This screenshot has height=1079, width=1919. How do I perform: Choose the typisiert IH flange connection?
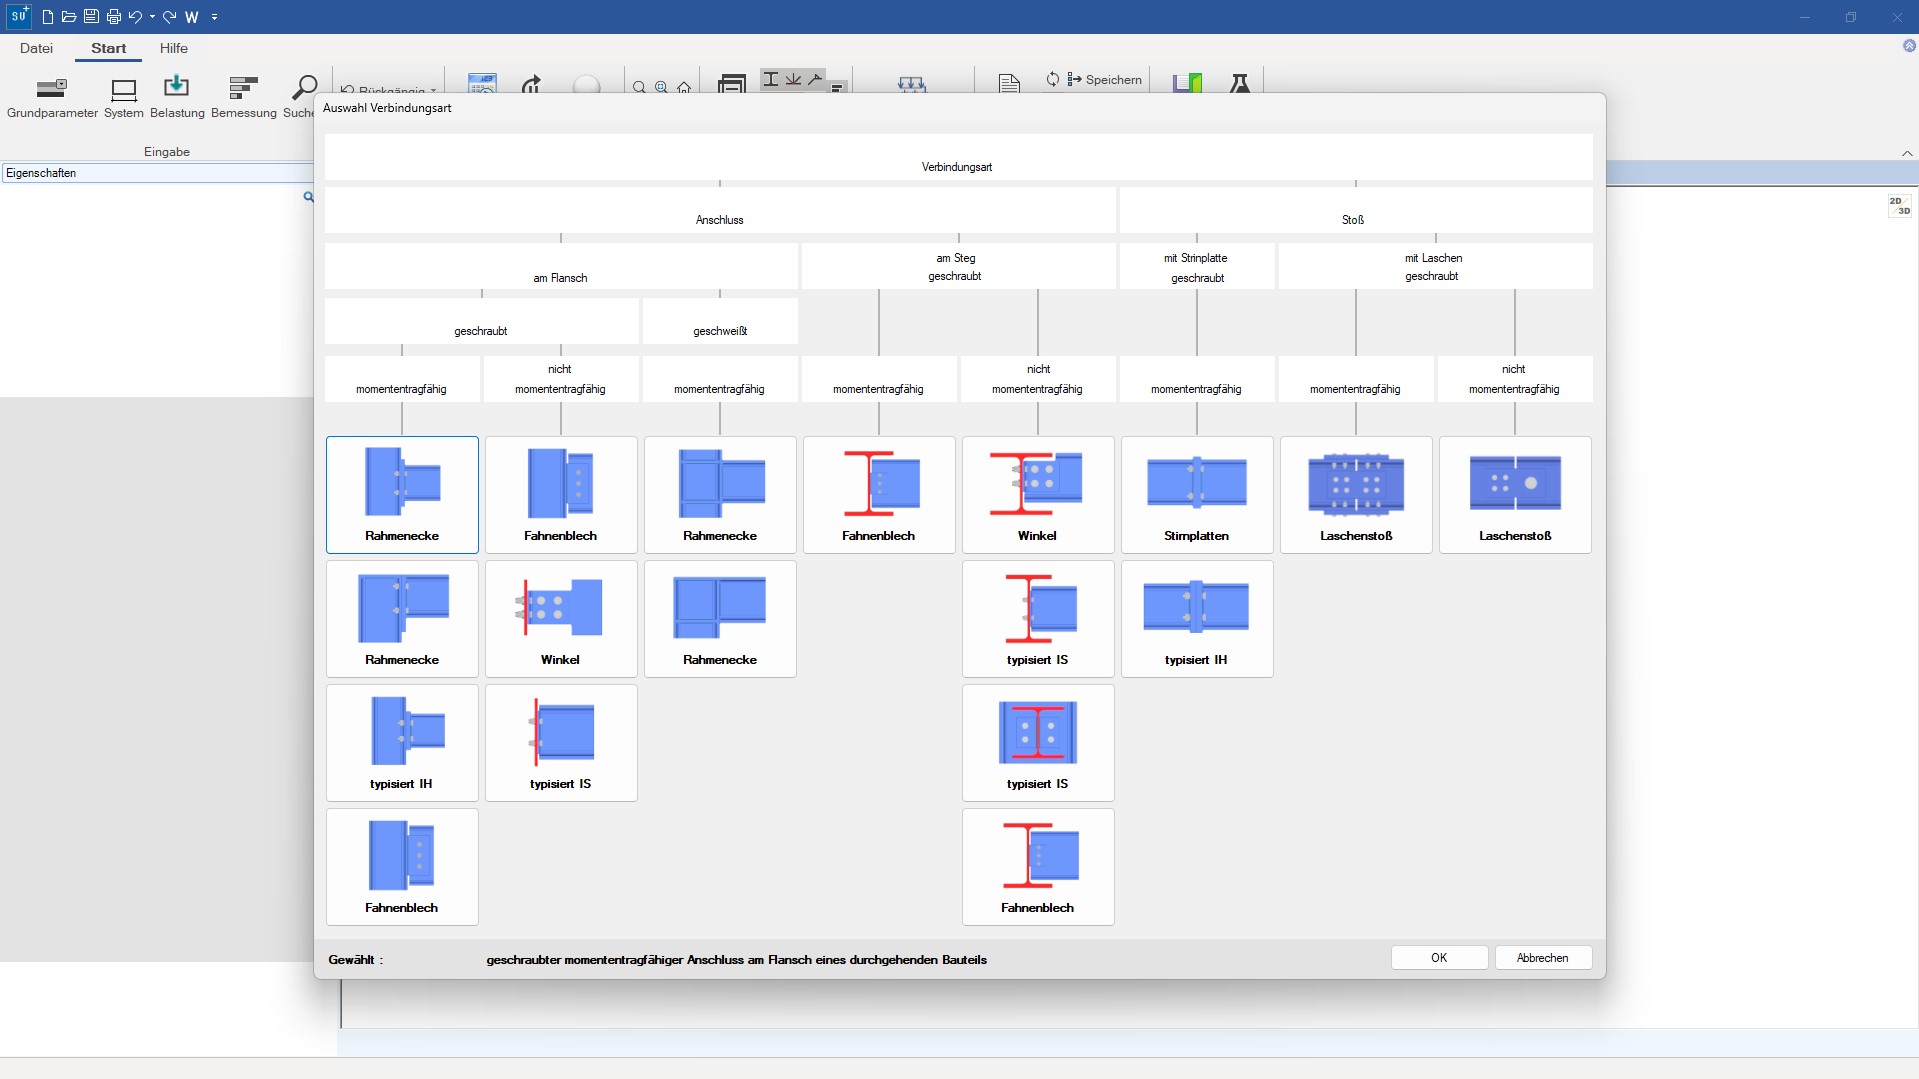pos(402,742)
